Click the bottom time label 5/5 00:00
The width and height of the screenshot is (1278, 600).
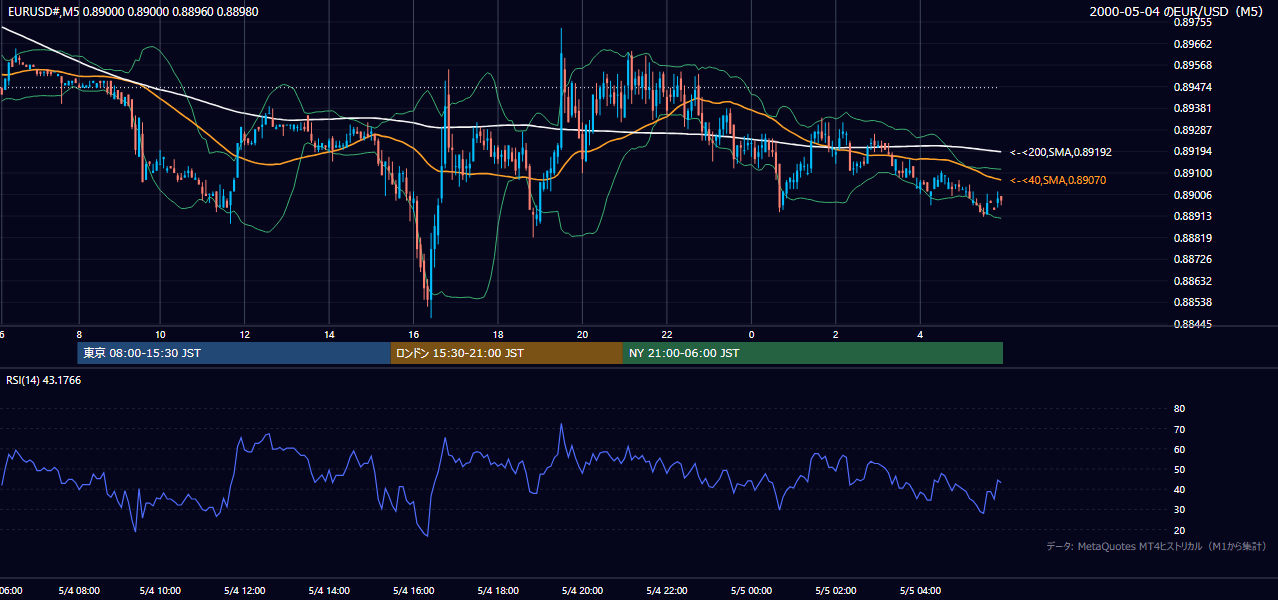[x=752, y=591]
